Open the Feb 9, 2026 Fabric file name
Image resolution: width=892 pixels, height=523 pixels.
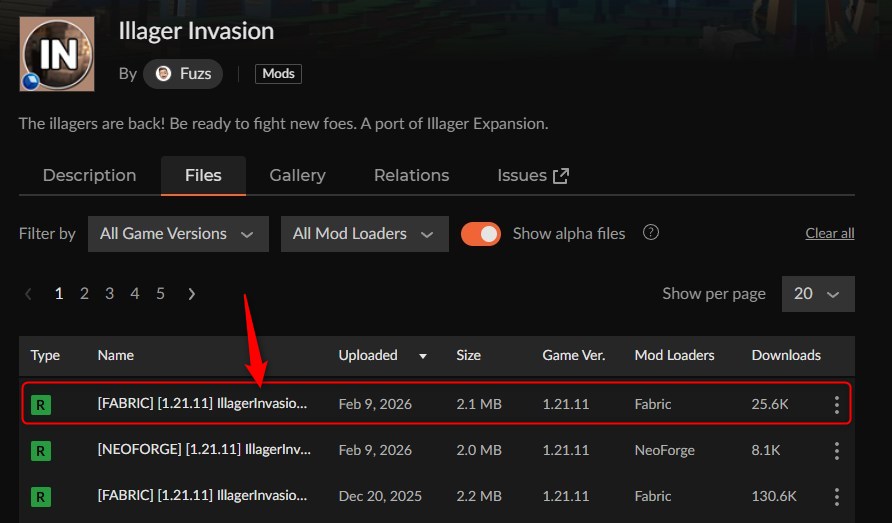coord(202,403)
